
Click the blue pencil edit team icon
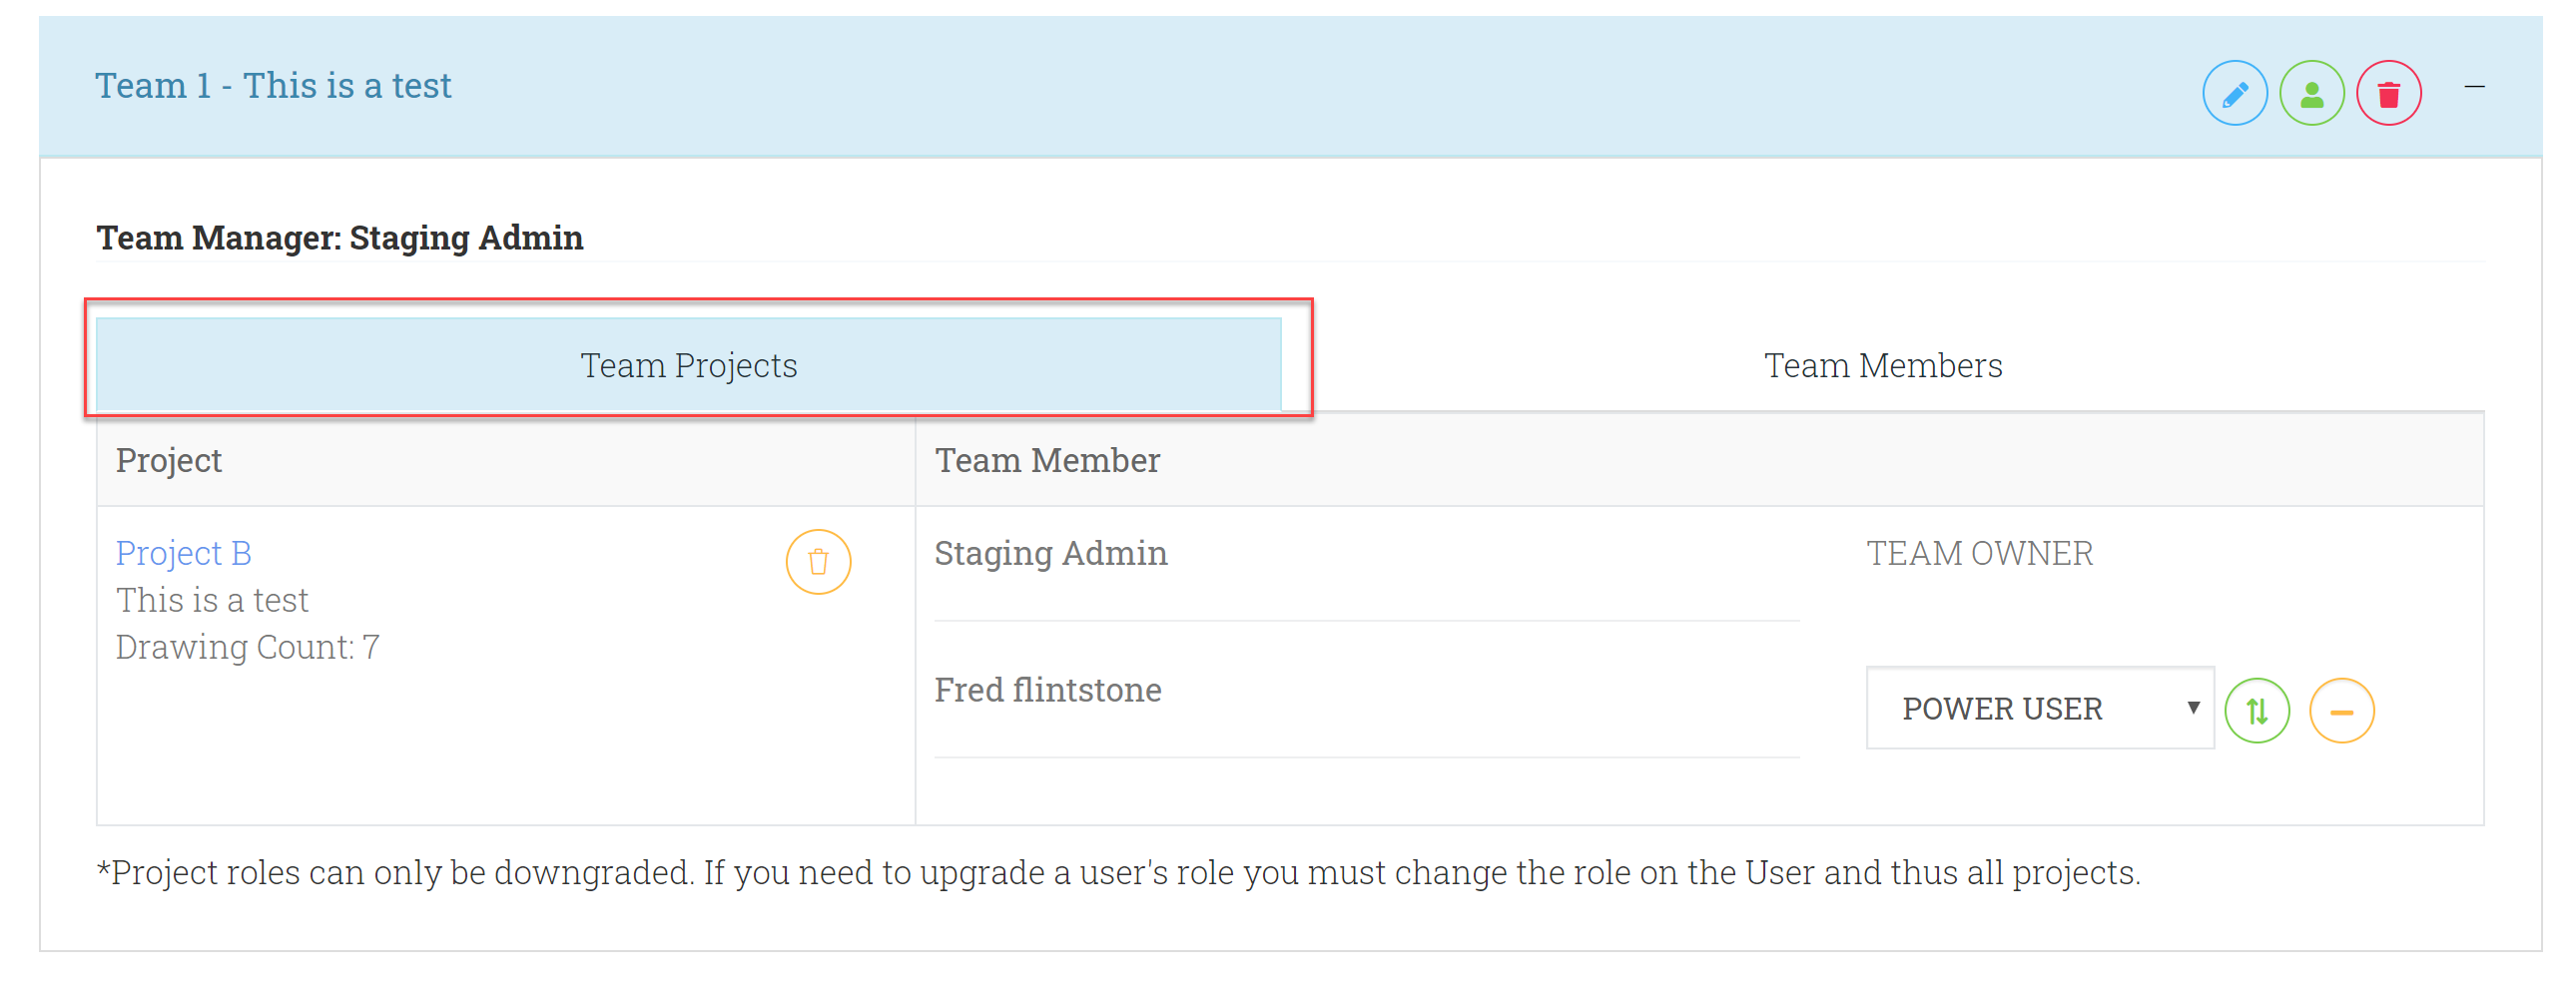2234,94
